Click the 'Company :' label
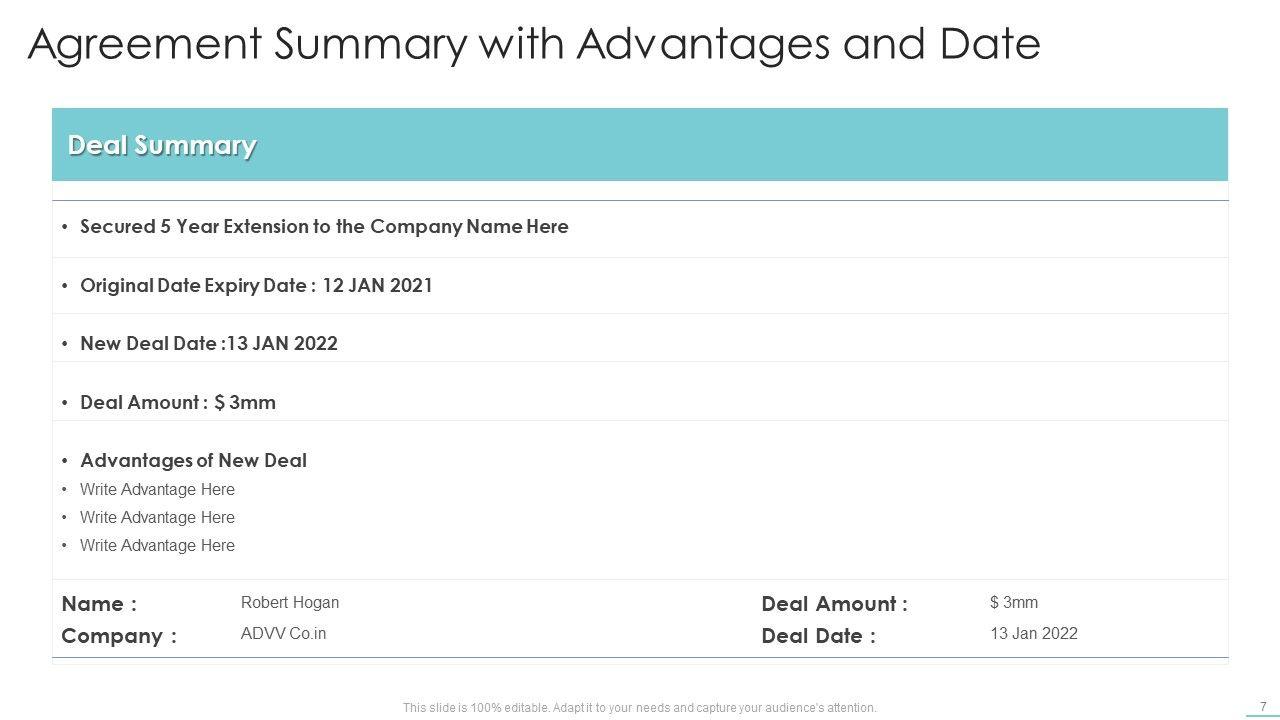The image size is (1280, 720). pos(119,636)
